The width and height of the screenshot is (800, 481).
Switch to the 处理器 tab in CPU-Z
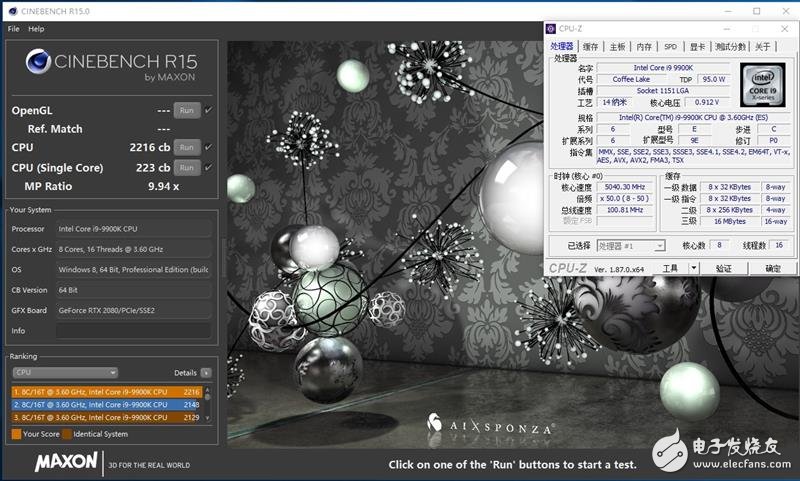click(x=562, y=46)
